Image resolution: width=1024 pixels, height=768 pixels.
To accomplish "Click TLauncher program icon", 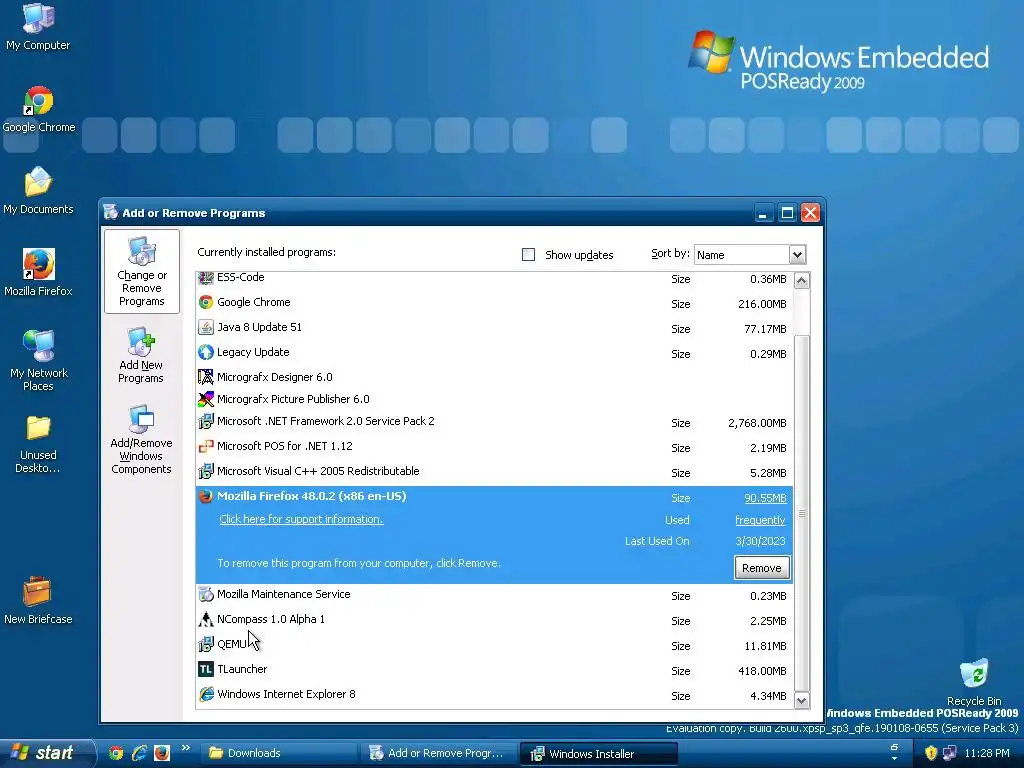I will tap(206, 669).
